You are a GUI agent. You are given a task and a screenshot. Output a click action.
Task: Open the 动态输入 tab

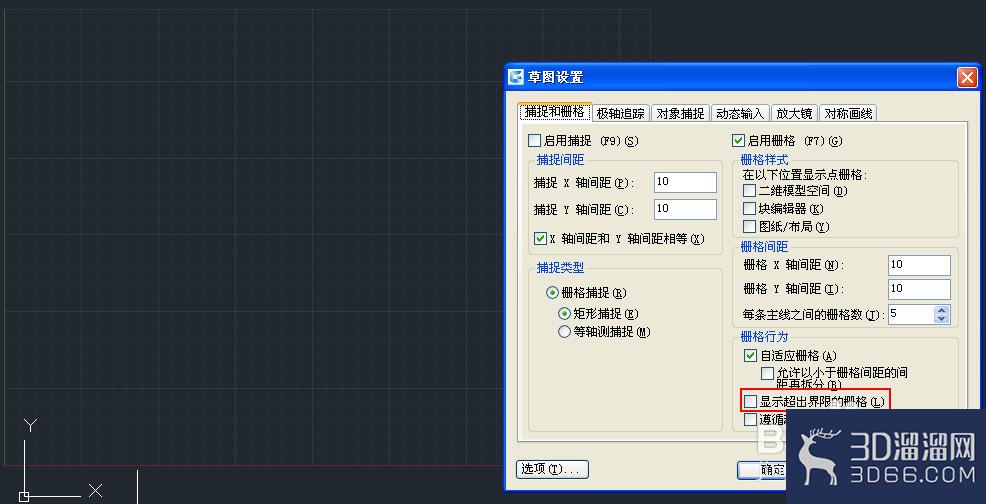(740, 114)
